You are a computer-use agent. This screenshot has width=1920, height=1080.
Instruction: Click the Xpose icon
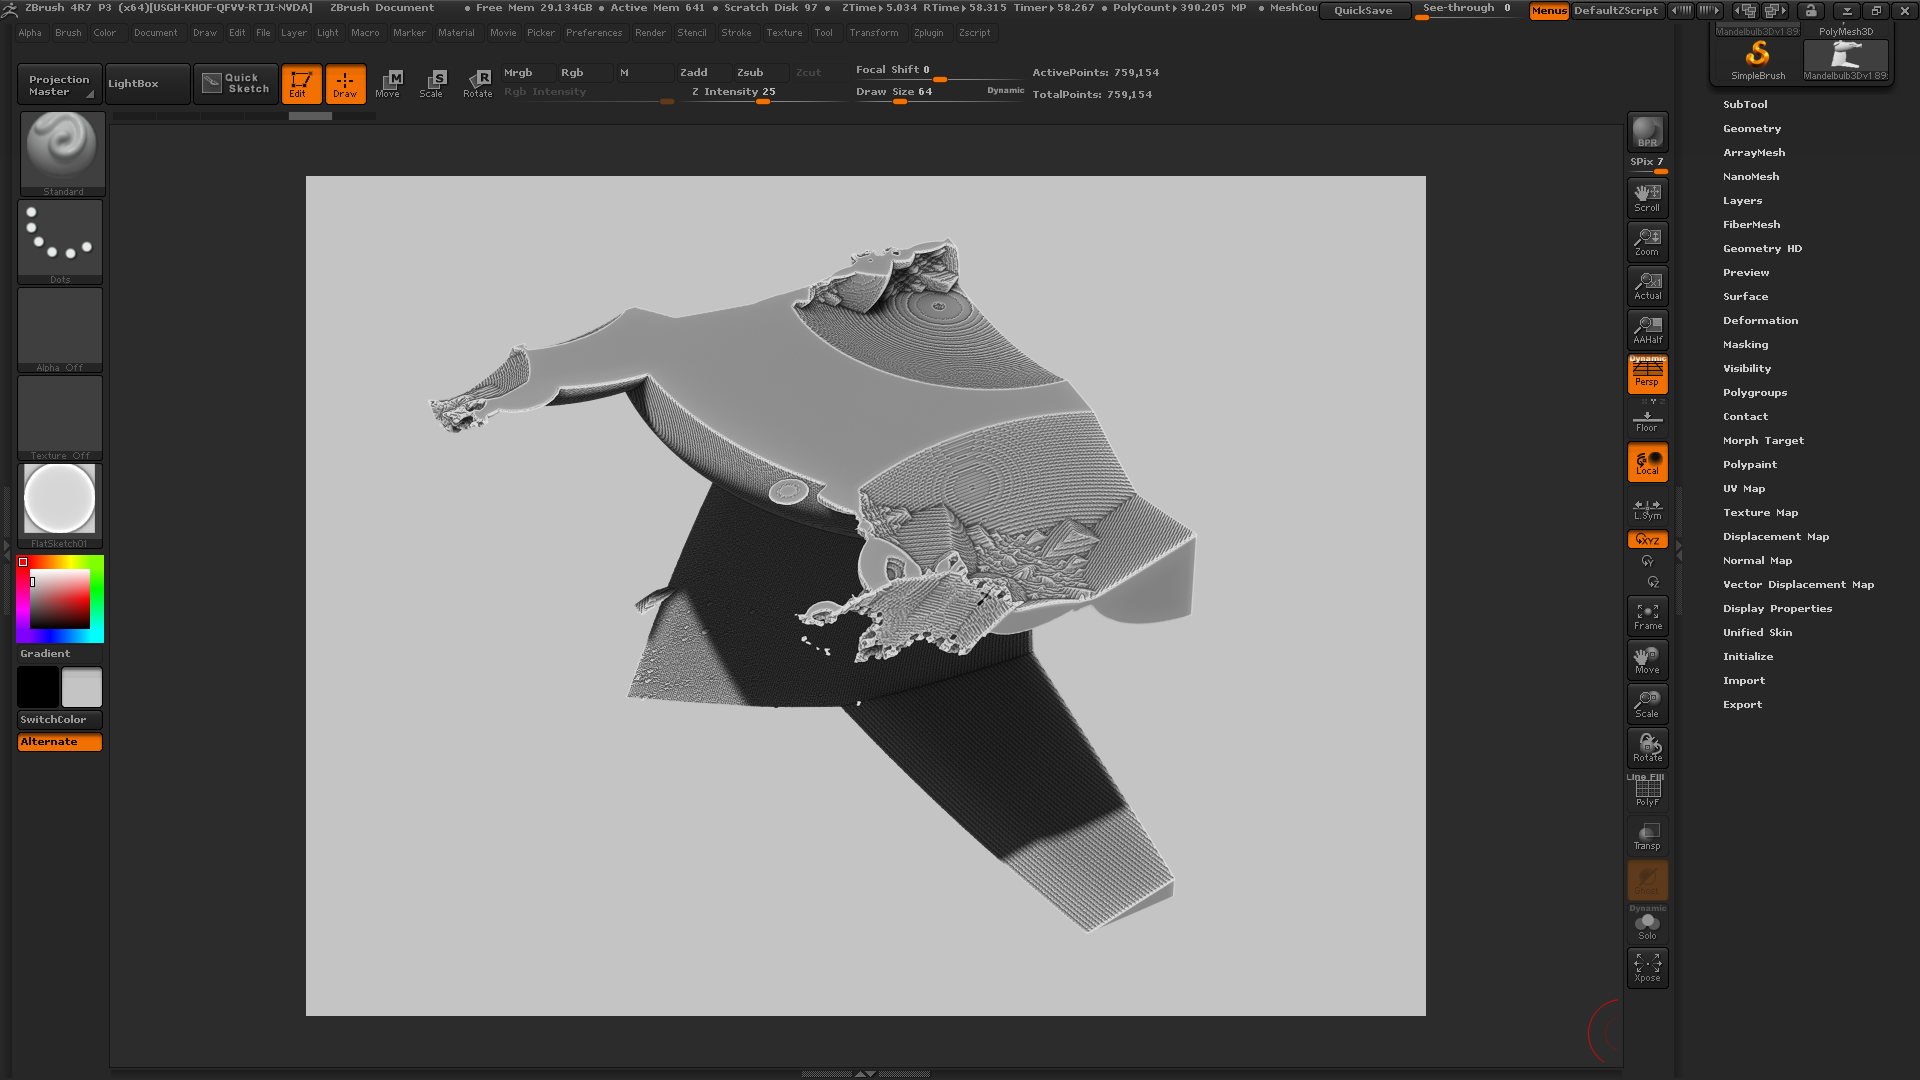[1647, 968]
